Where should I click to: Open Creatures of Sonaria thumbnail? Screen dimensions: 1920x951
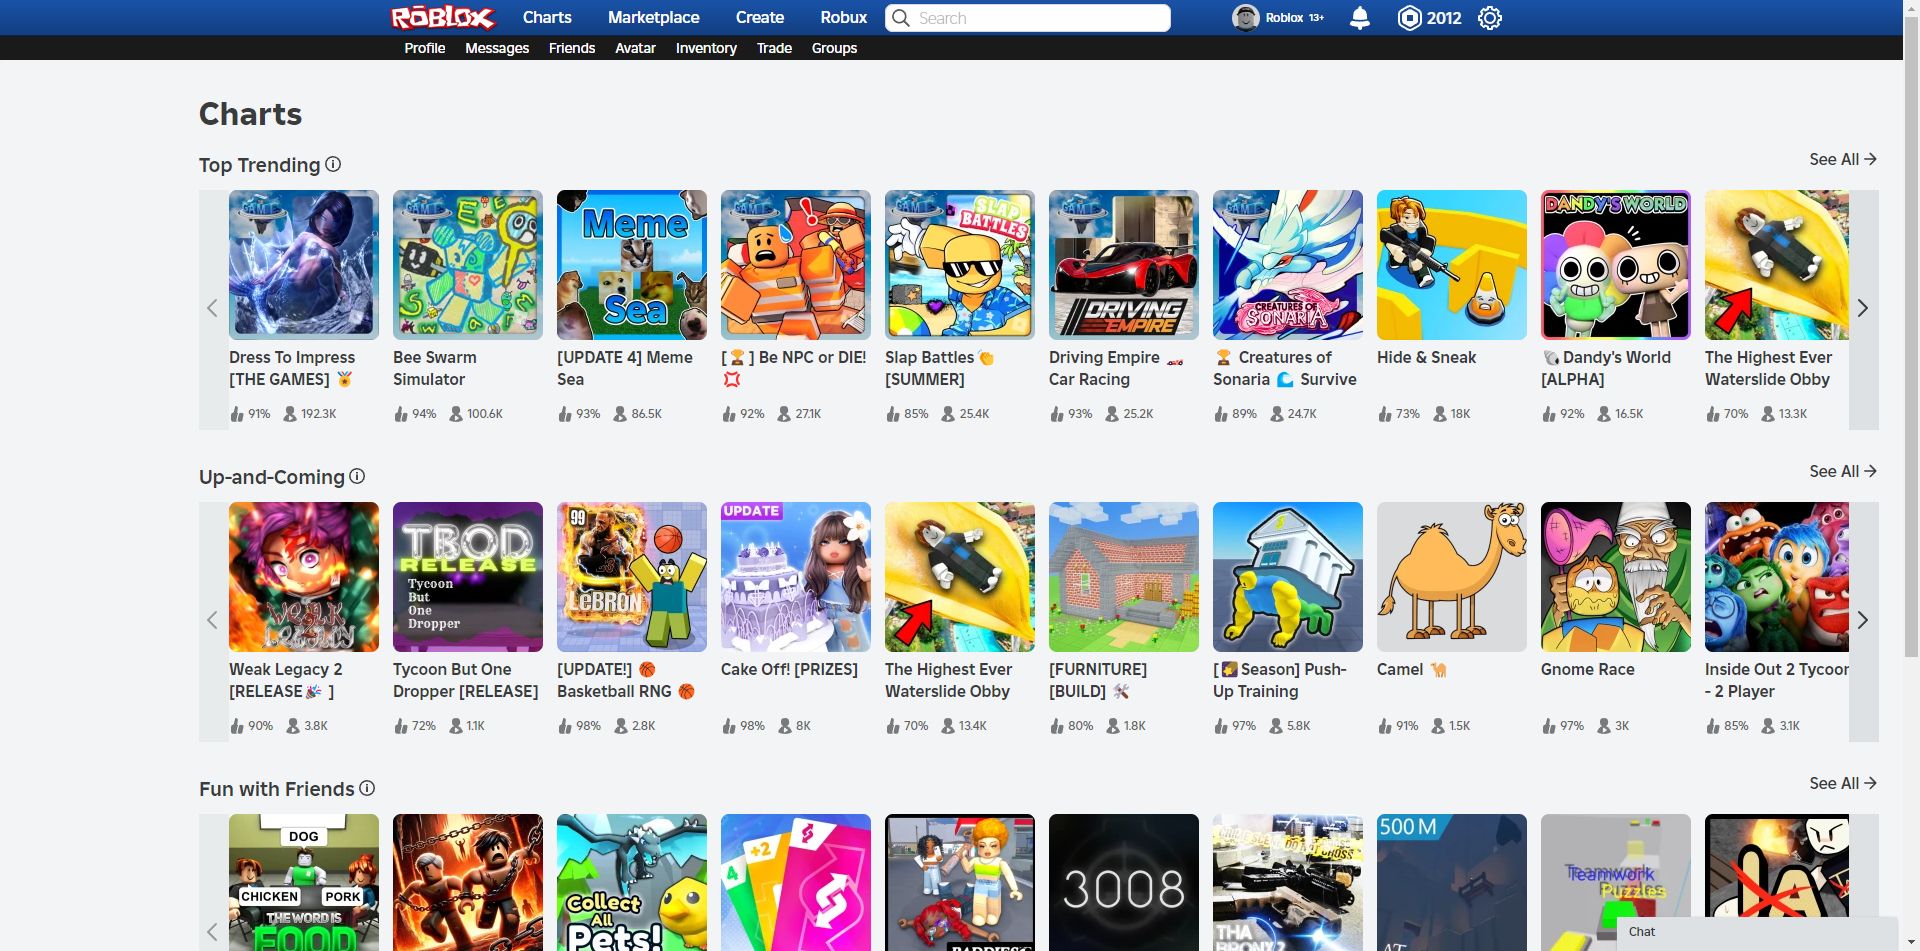point(1288,265)
